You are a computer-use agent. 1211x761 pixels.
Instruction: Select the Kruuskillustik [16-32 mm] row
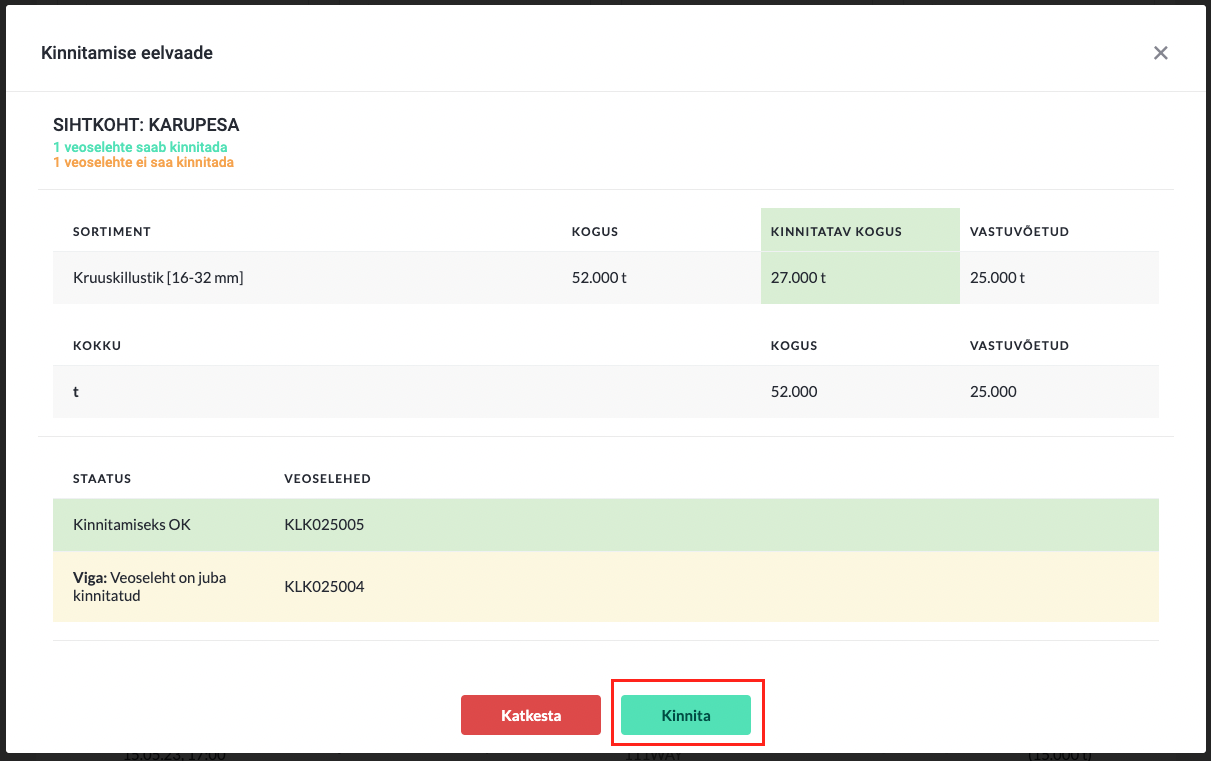(606, 278)
